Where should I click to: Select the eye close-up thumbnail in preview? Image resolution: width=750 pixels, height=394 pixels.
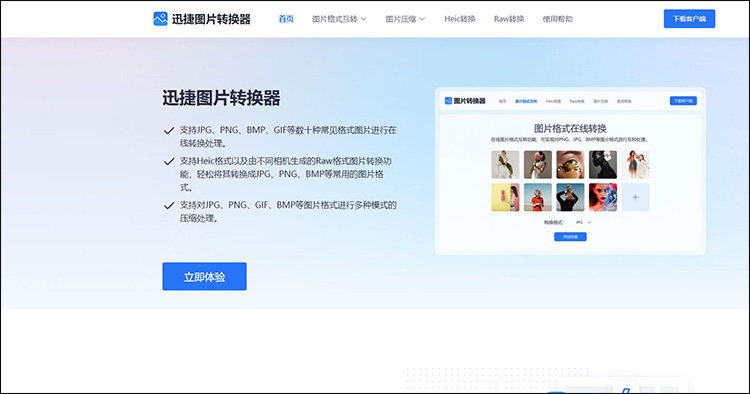[x=570, y=164]
